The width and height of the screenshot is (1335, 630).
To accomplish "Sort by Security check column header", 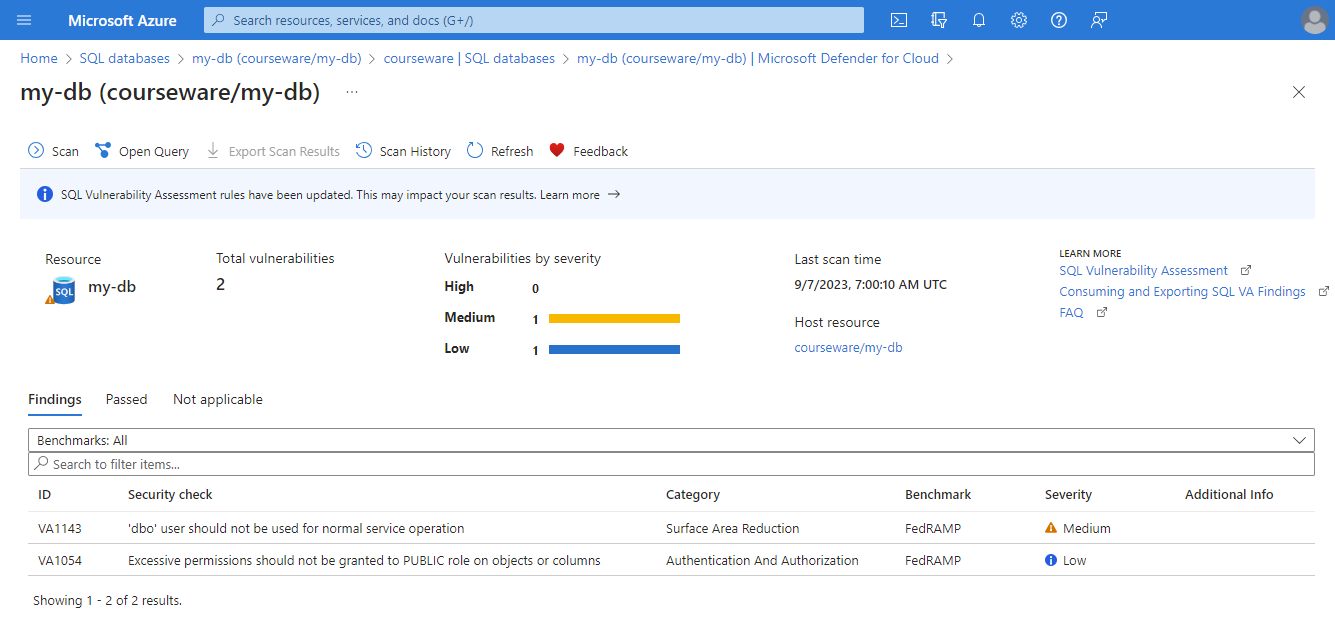I will [170, 495].
